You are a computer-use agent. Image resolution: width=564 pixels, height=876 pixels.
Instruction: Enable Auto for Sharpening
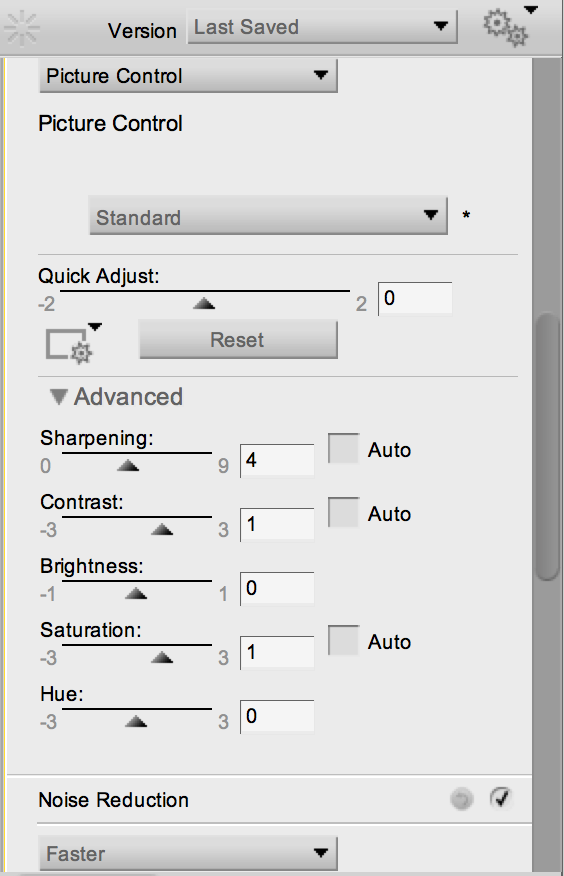[x=343, y=448]
